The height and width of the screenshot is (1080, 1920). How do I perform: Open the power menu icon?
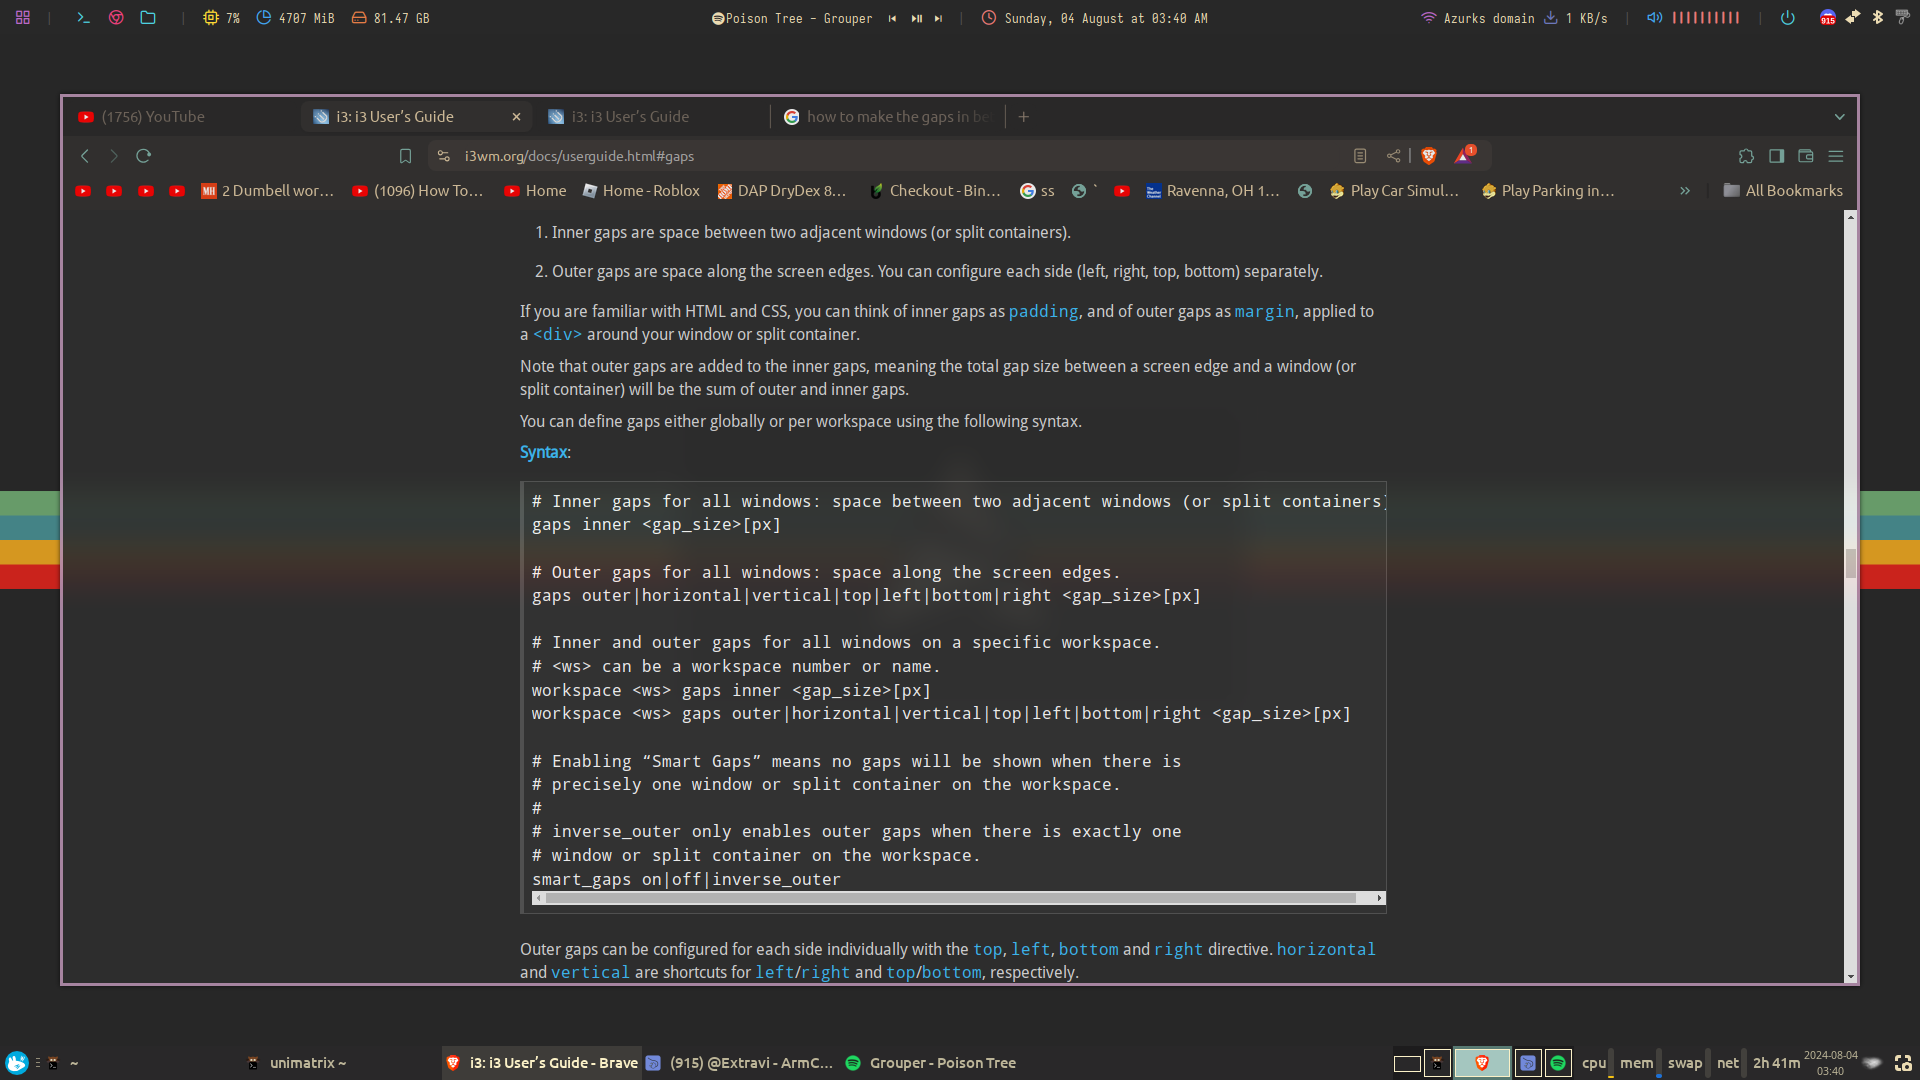pyautogui.click(x=1788, y=18)
